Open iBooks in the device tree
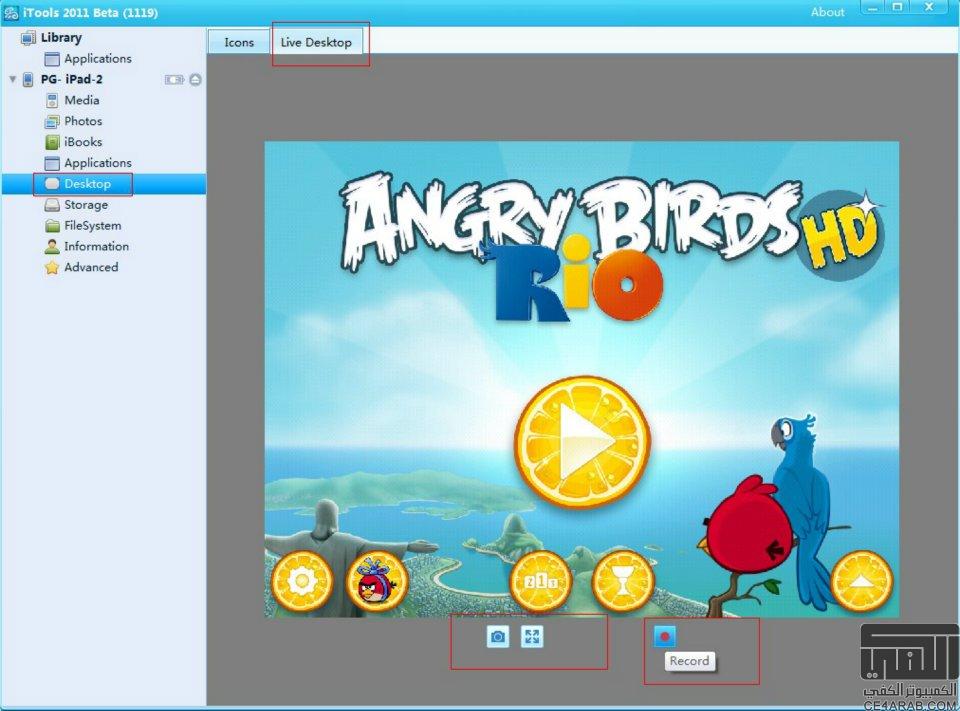960x711 pixels. [x=83, y=142]
